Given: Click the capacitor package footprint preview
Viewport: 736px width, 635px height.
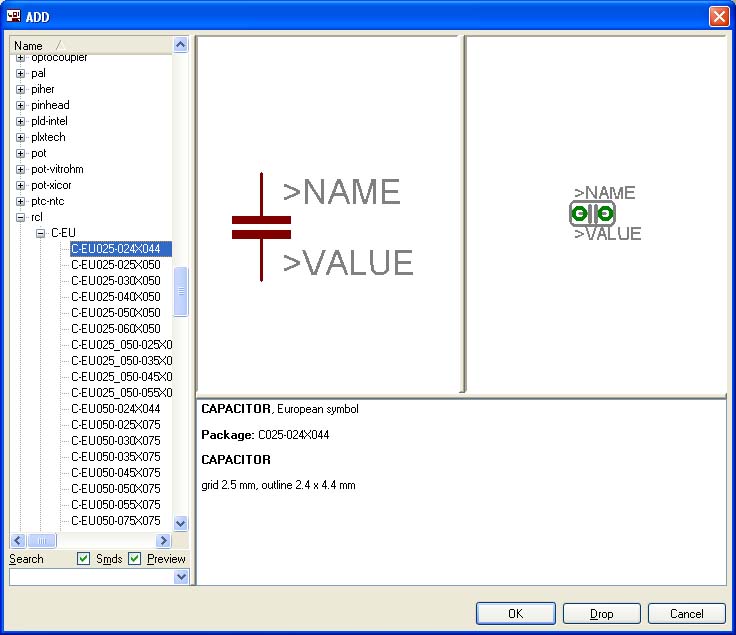Looking at the screenshot, I should [x=592, y=213].
